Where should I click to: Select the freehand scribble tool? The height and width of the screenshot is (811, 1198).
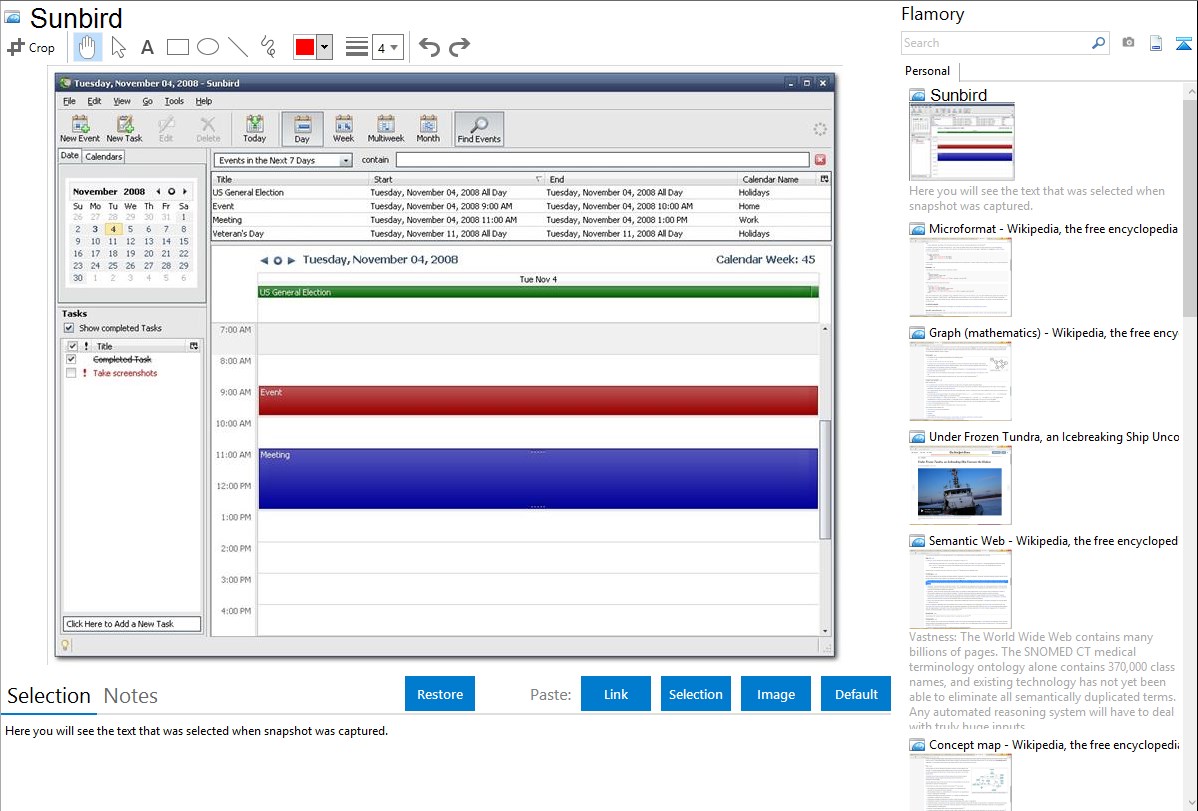coord(268,47)
